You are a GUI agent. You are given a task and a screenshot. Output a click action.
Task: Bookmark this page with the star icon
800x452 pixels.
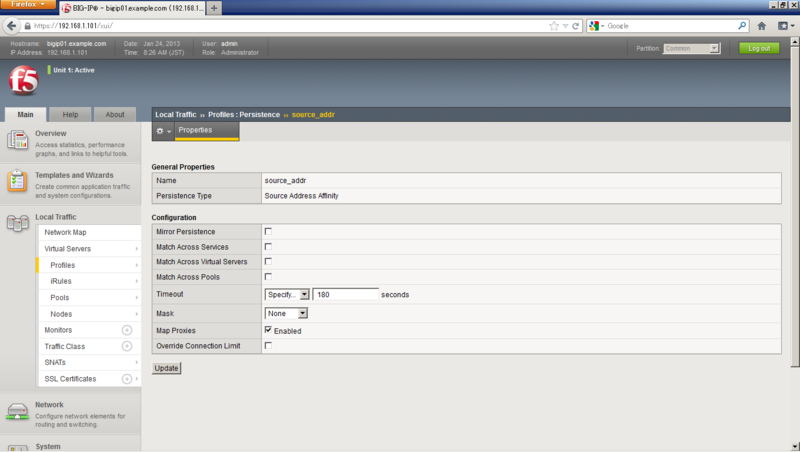coord(554,26)
